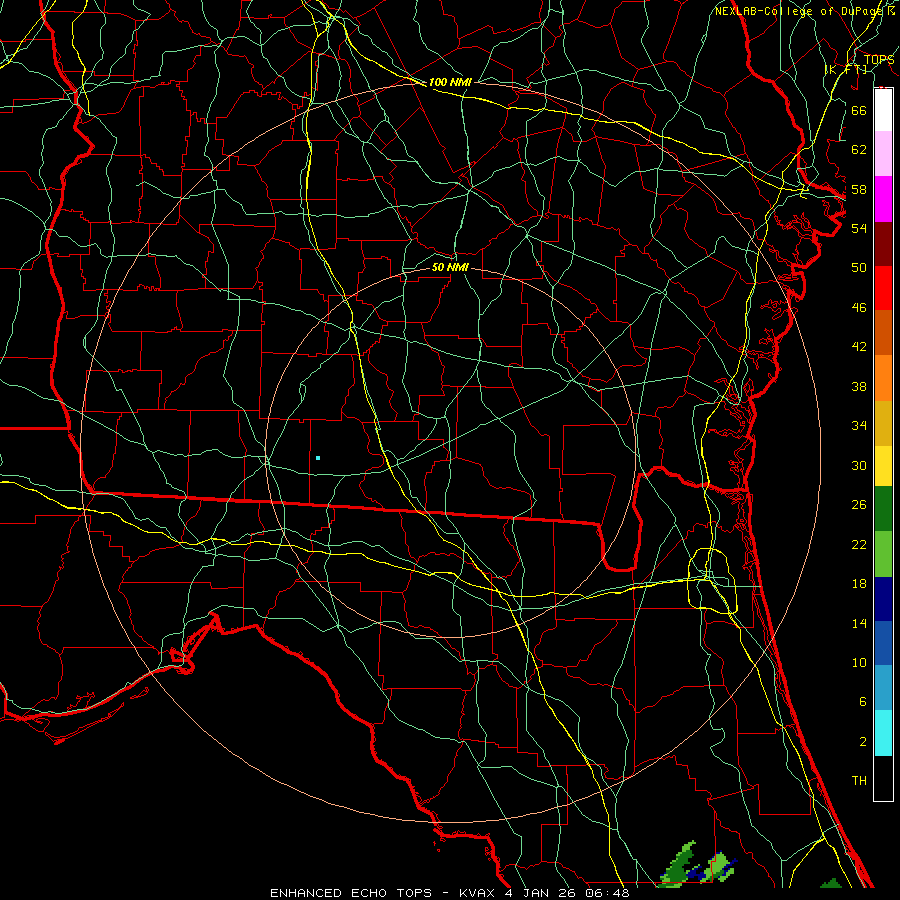Viewport: 900px width, 900px height.
Task: Click the TH threshold label
Action: 859,781
